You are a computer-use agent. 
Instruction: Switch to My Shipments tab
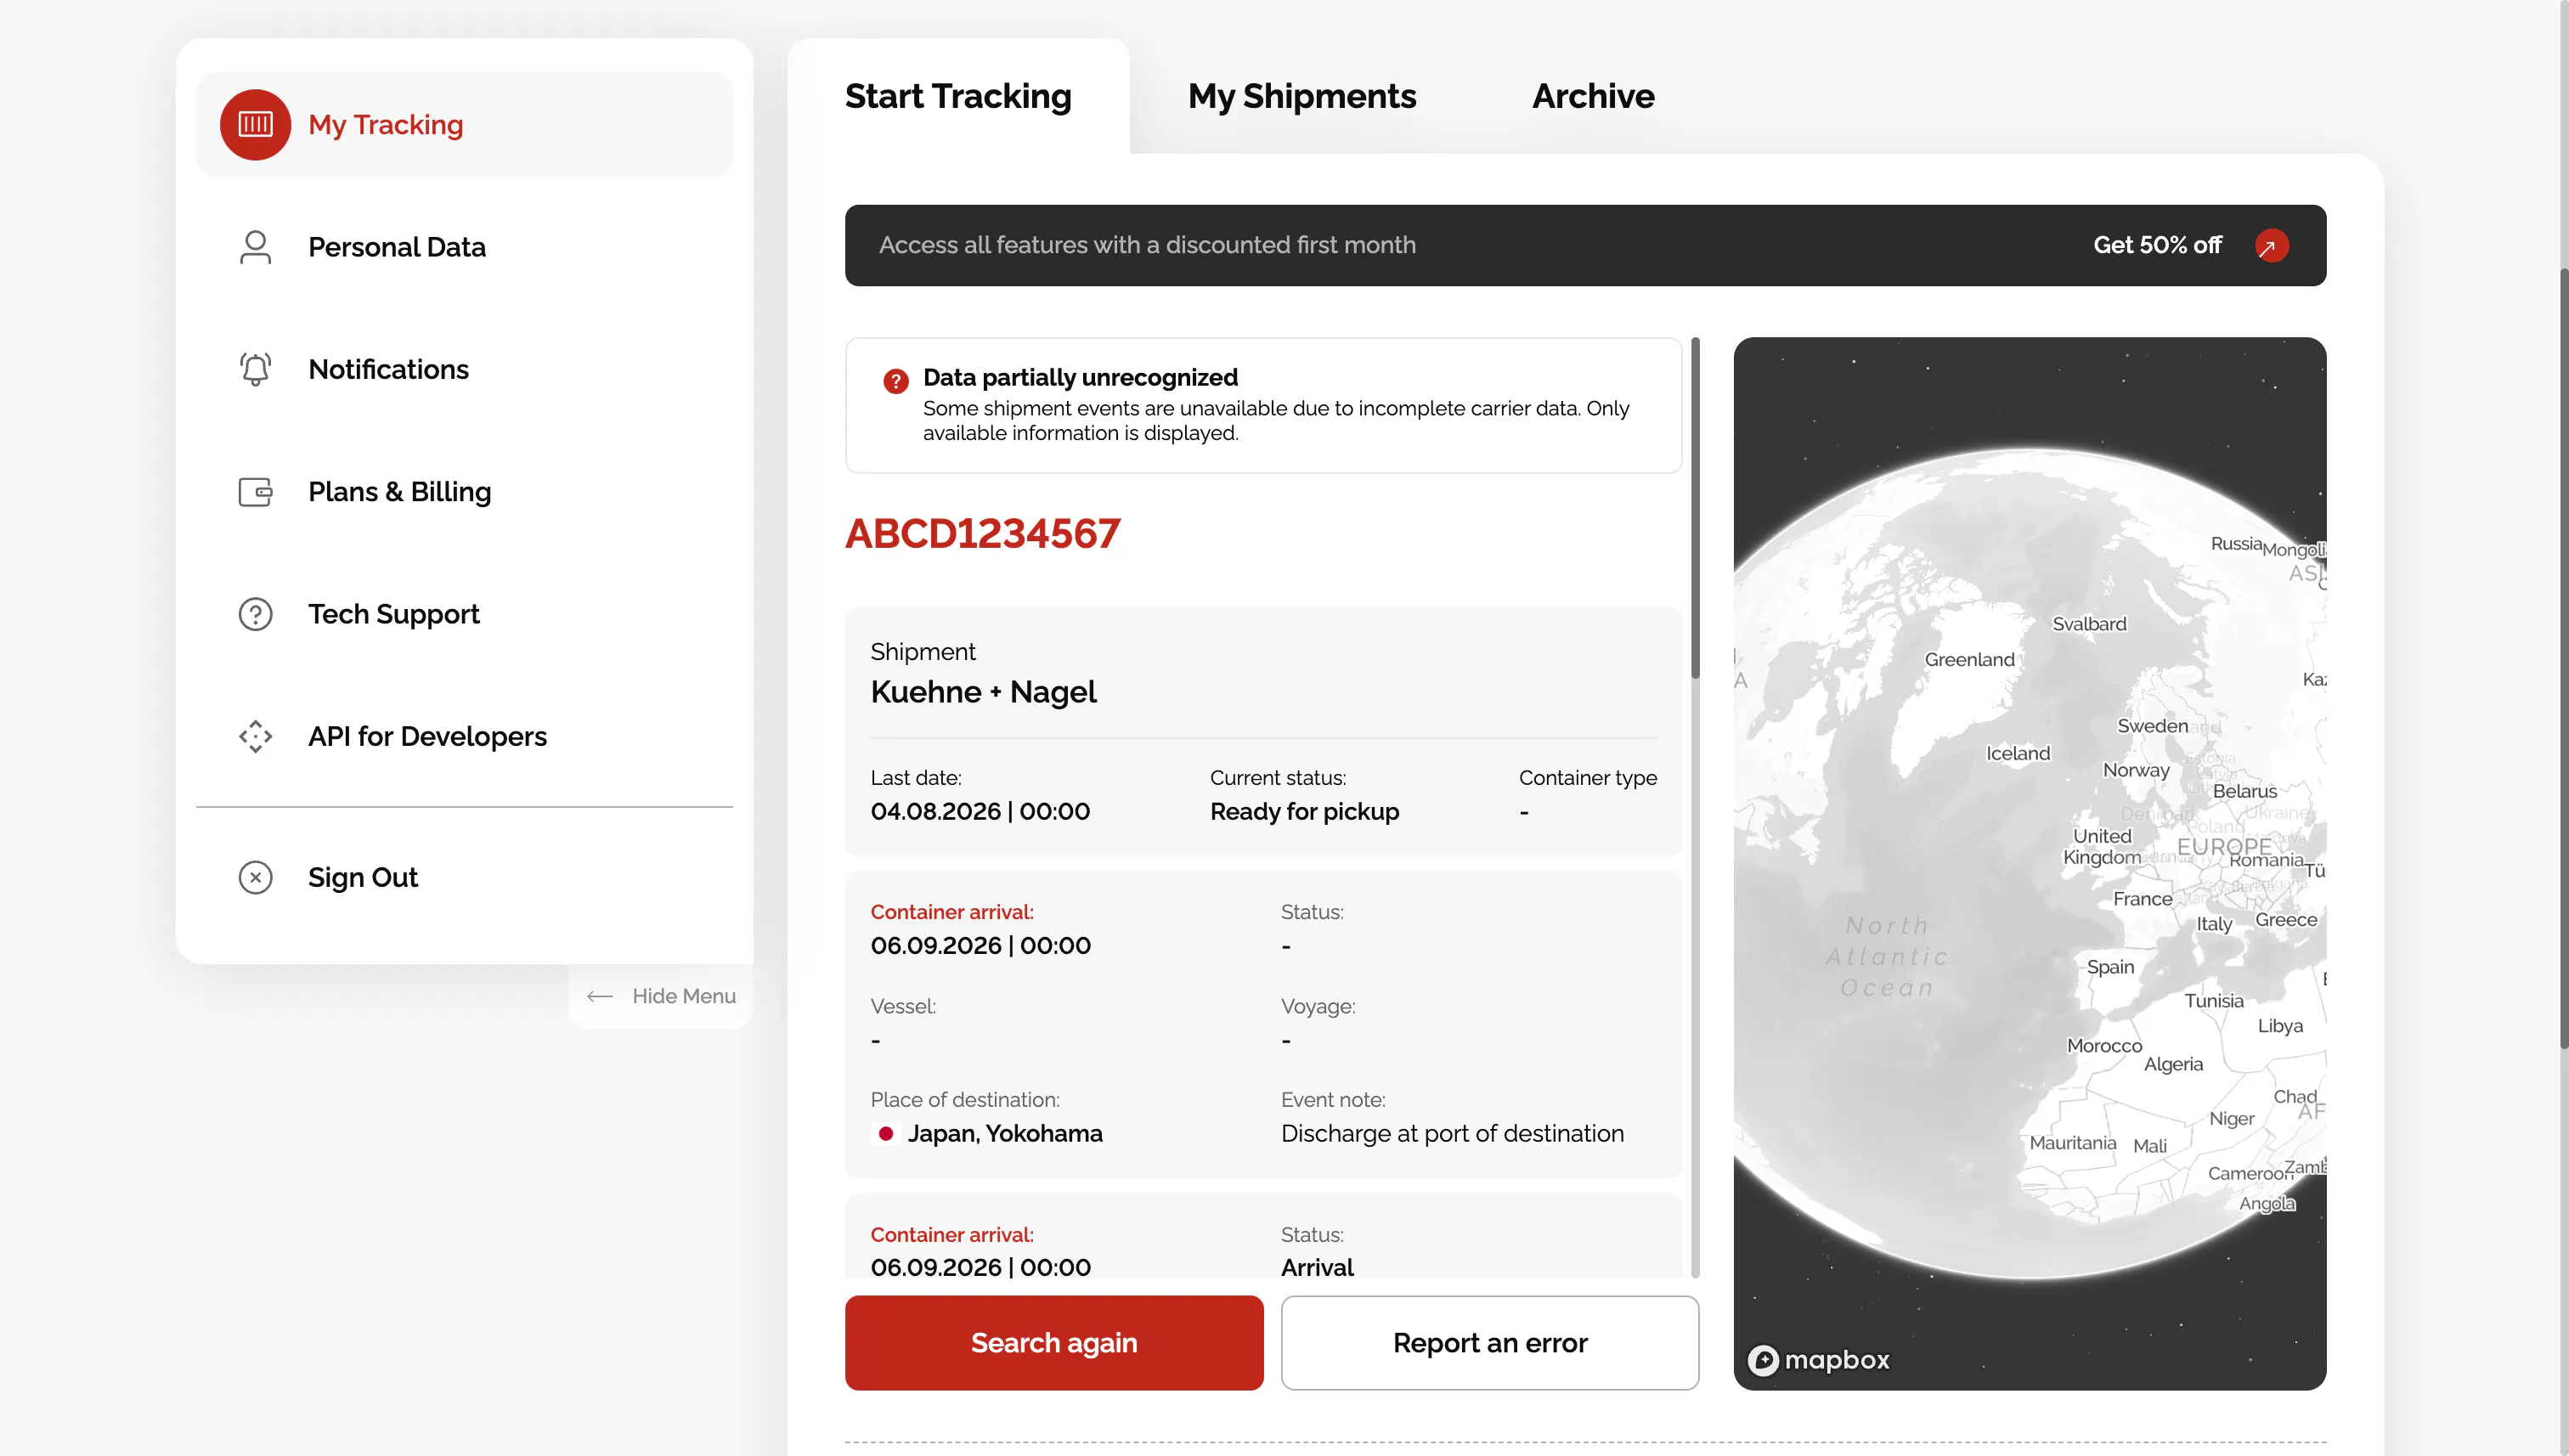click(1301, 96)
